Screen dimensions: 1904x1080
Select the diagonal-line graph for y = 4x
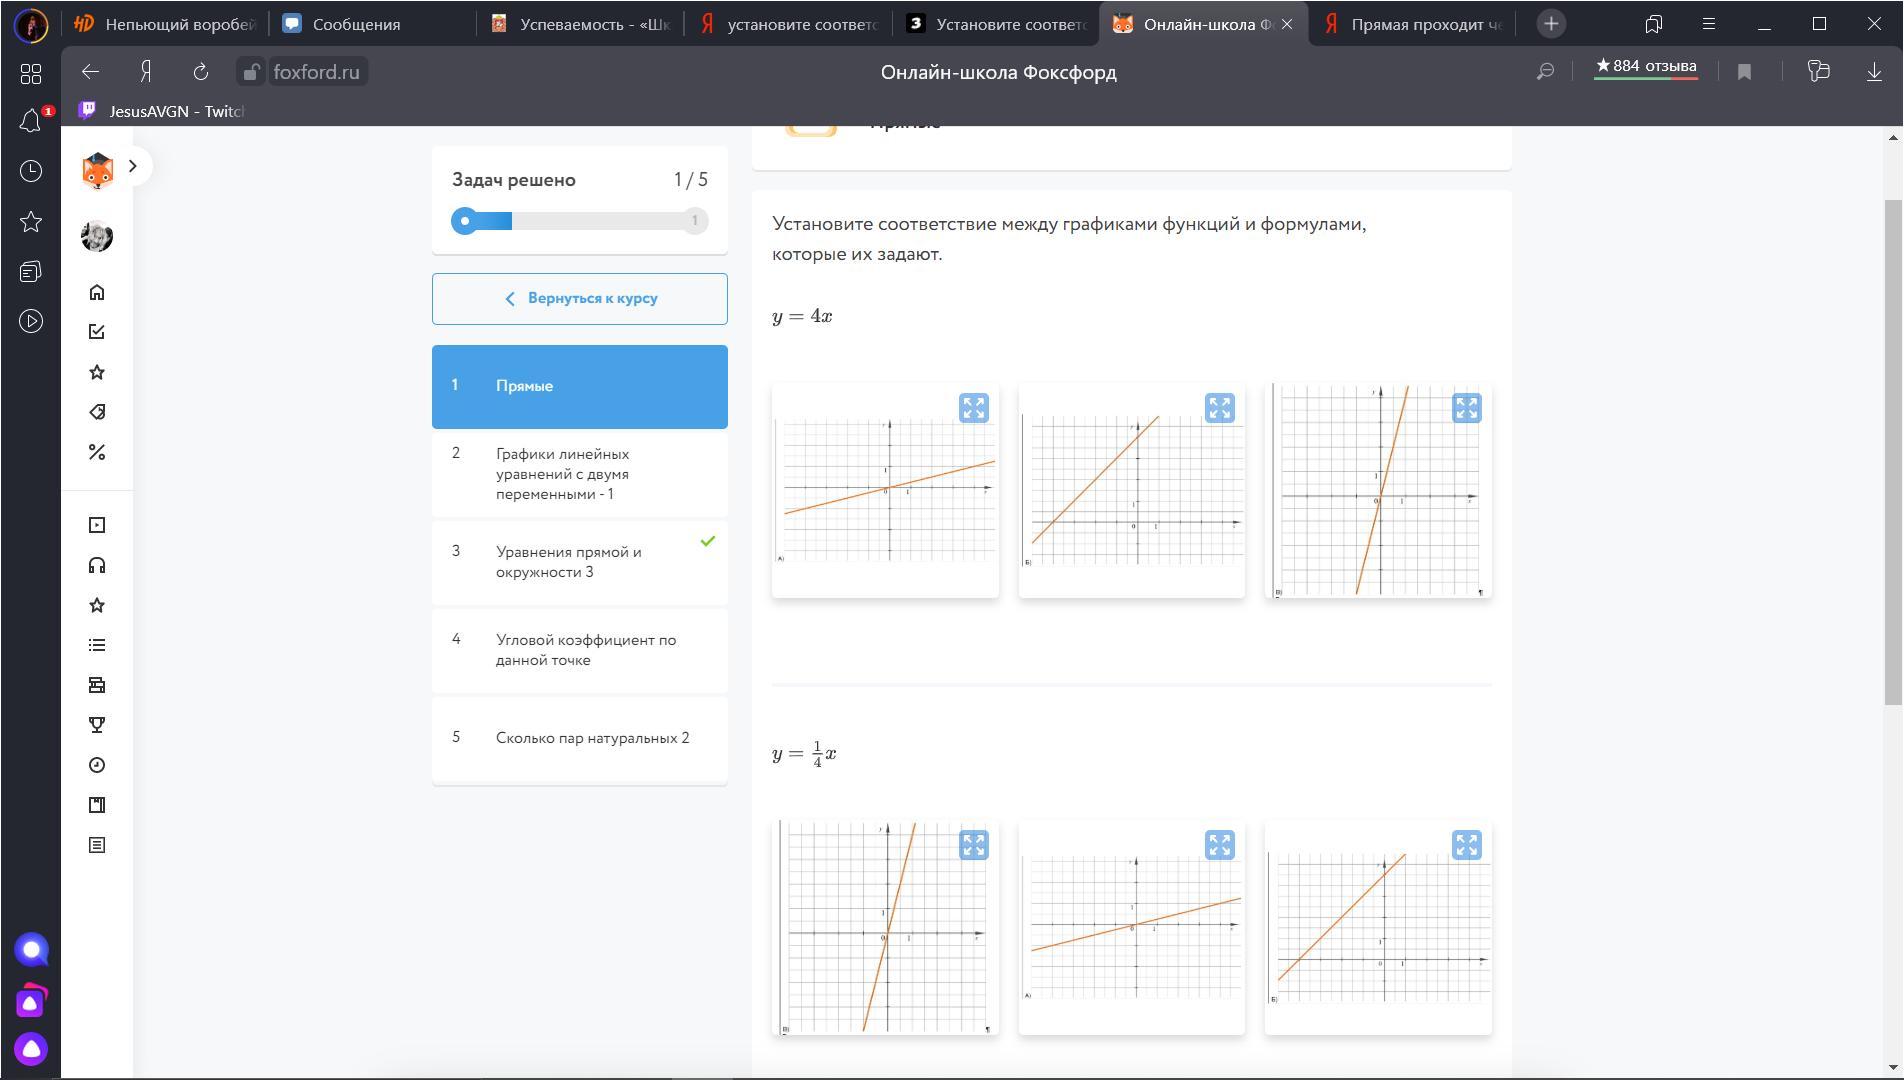click(1132, 490)
